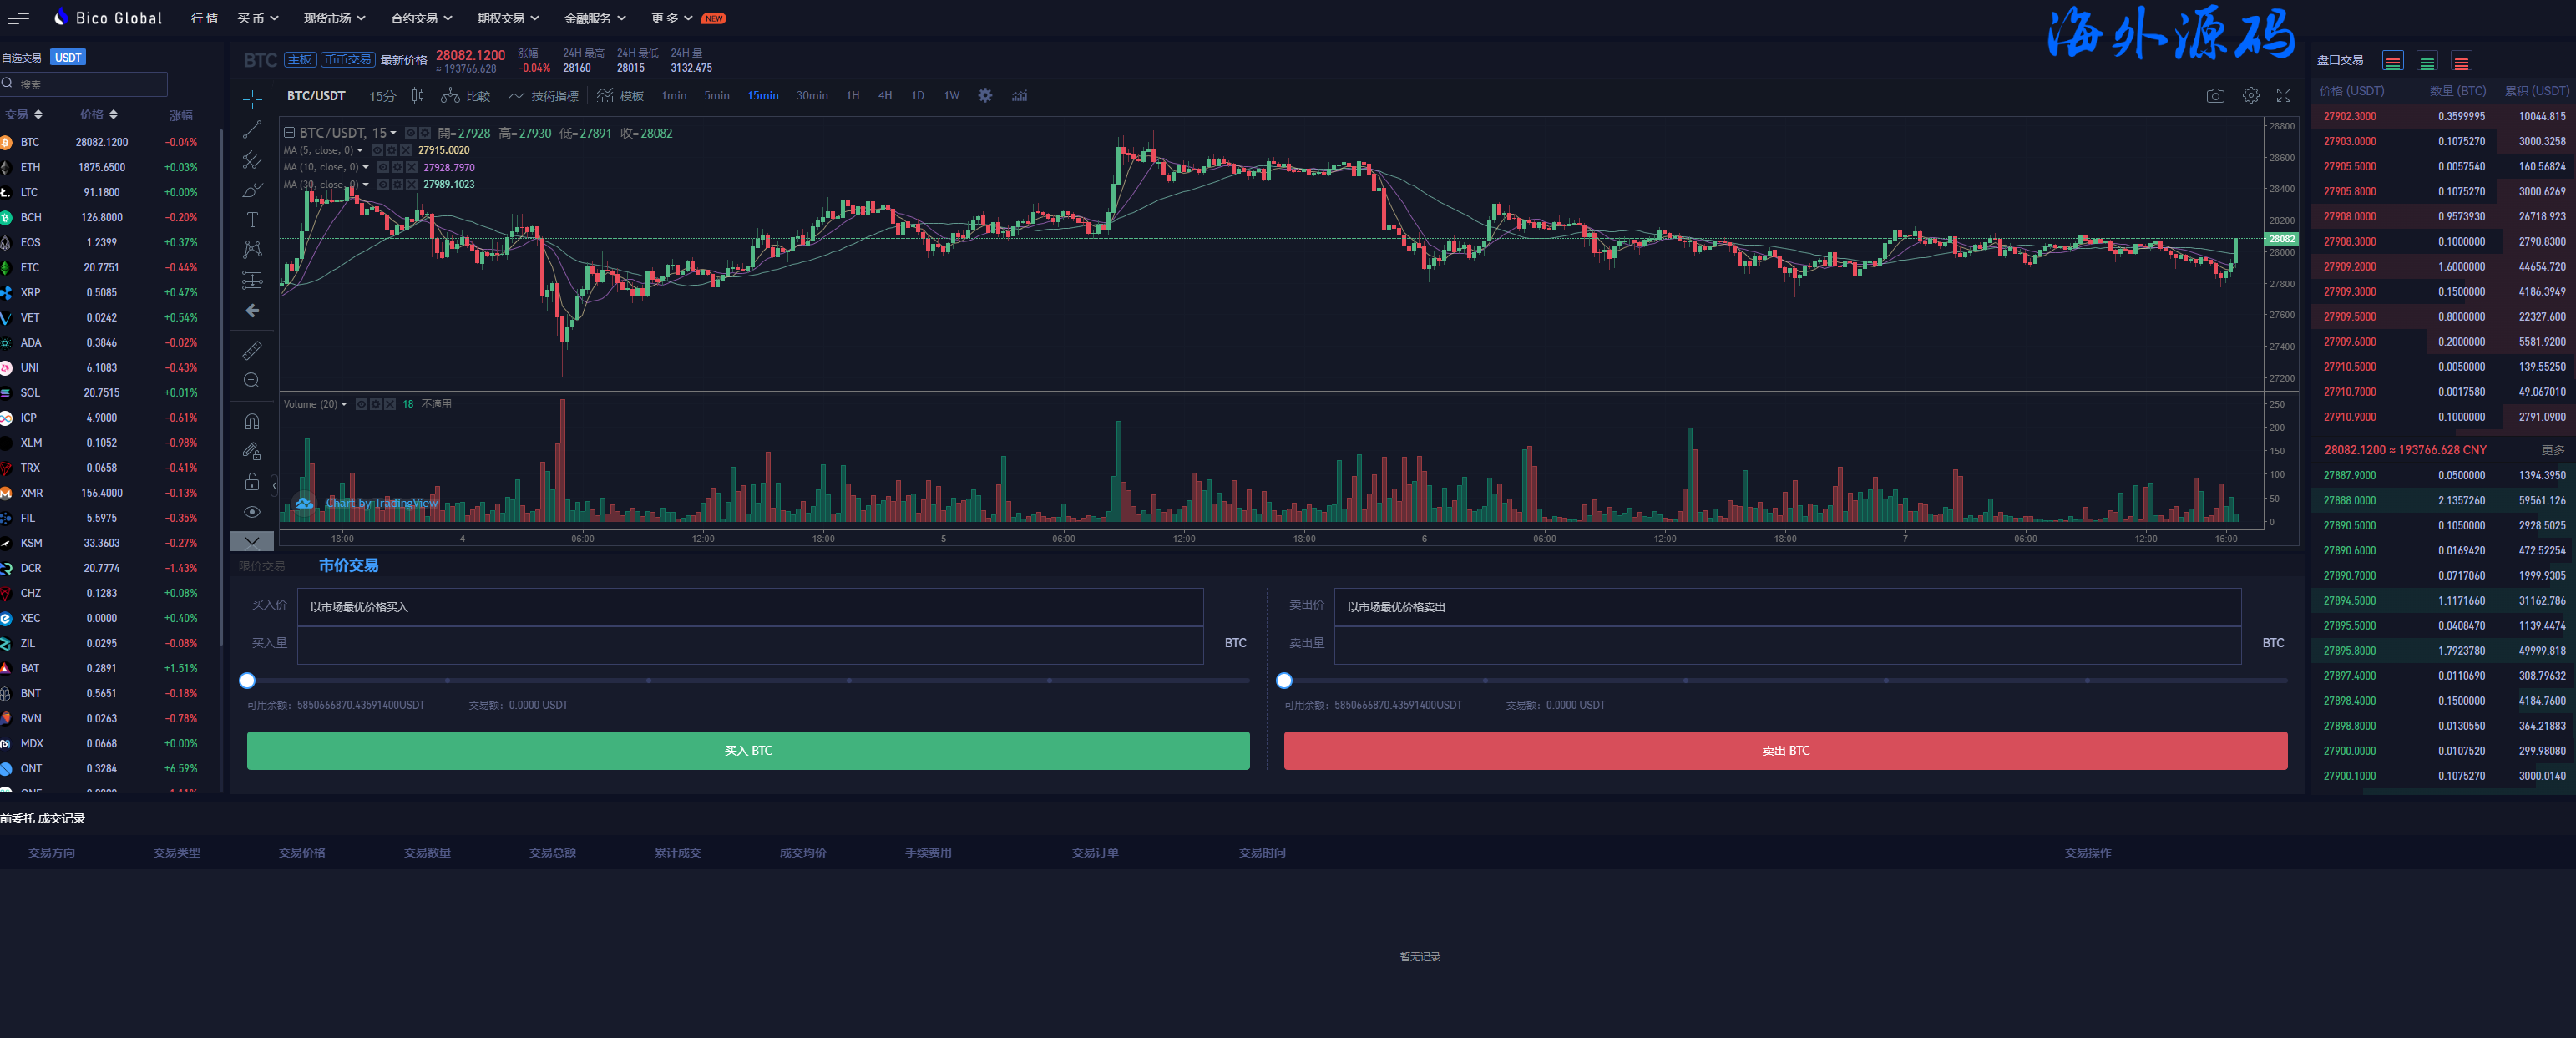Toggle hide-all-drawings eye icon in left toolbar
The height and width of the screenshot is (1038, 2576).
252,512
